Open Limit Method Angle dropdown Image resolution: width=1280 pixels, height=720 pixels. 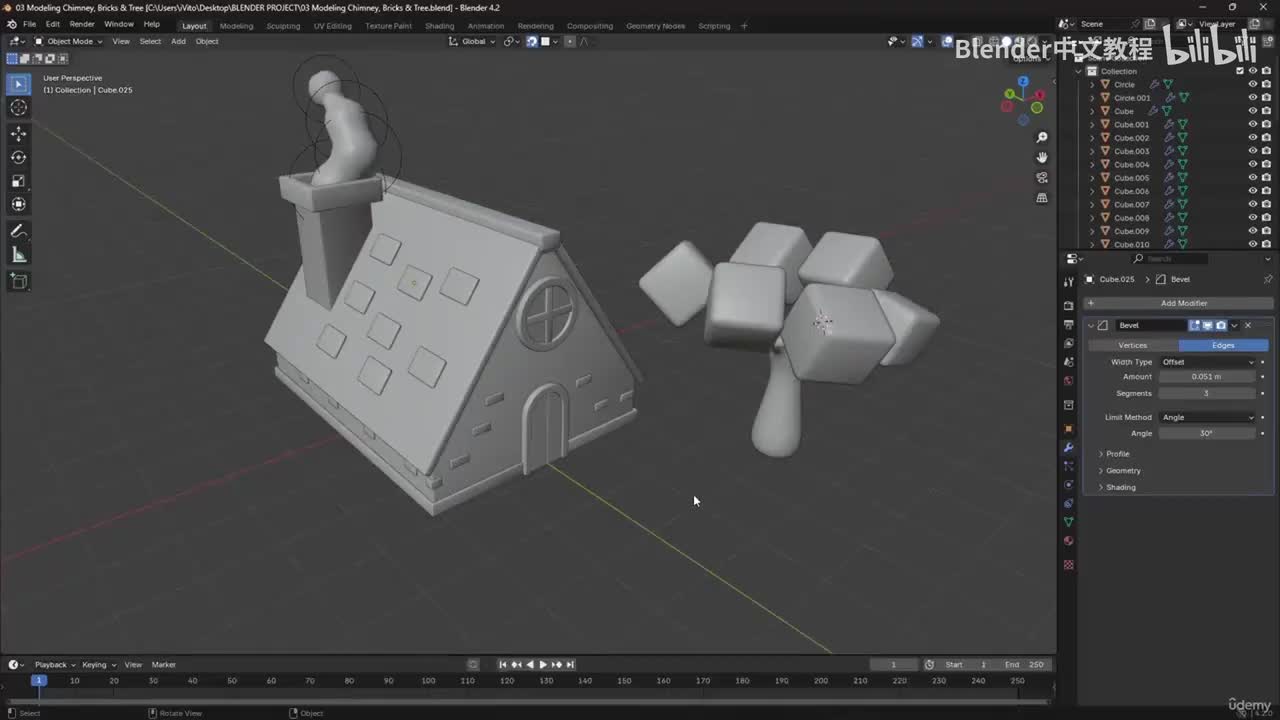coord(1207,417)
